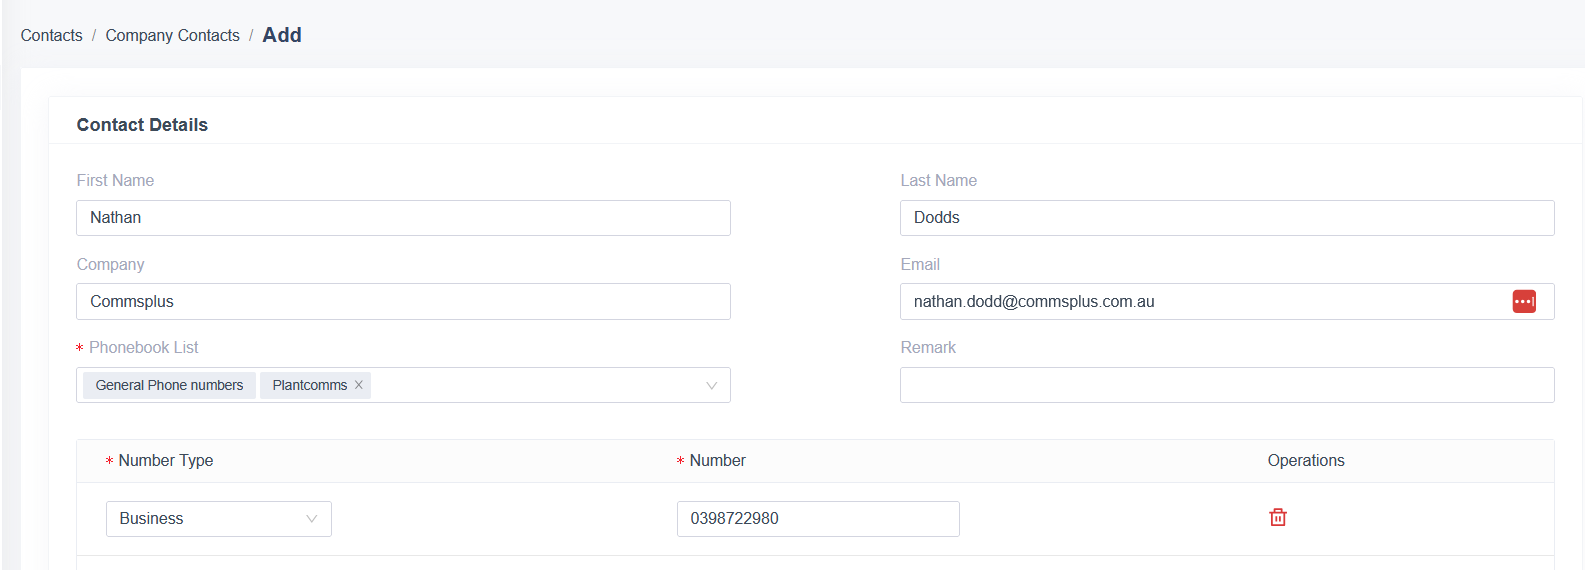Click the Number Type column header

coord(166,460)
